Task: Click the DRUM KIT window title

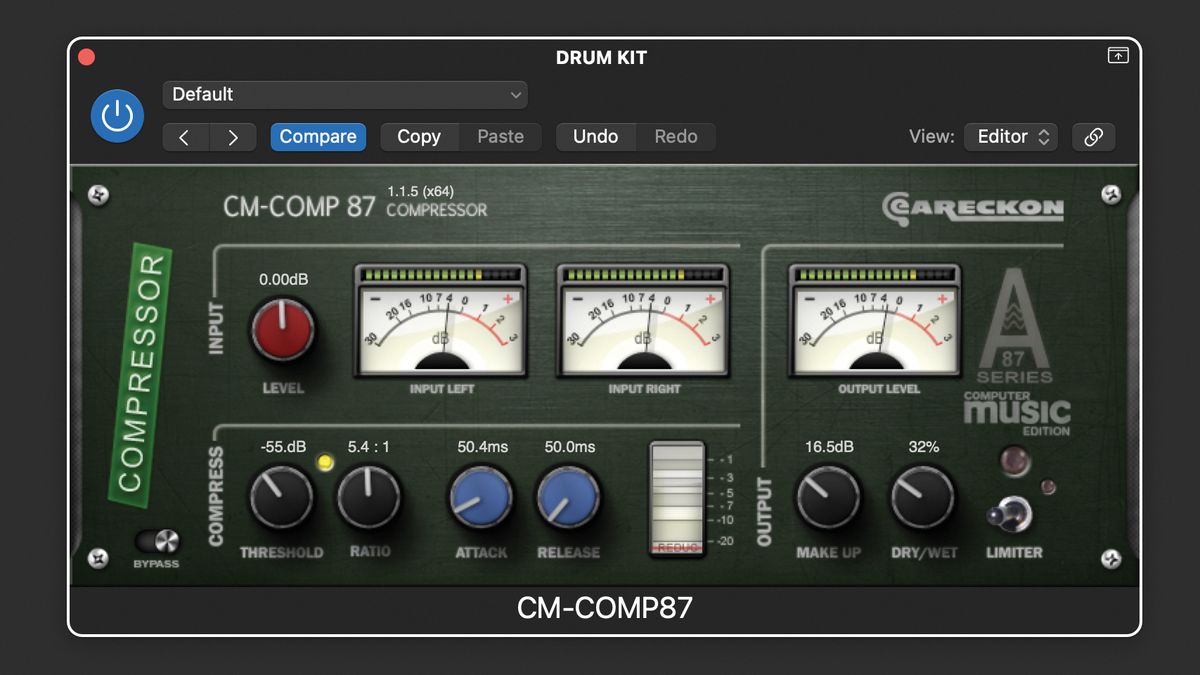Action: coord(601,58)
